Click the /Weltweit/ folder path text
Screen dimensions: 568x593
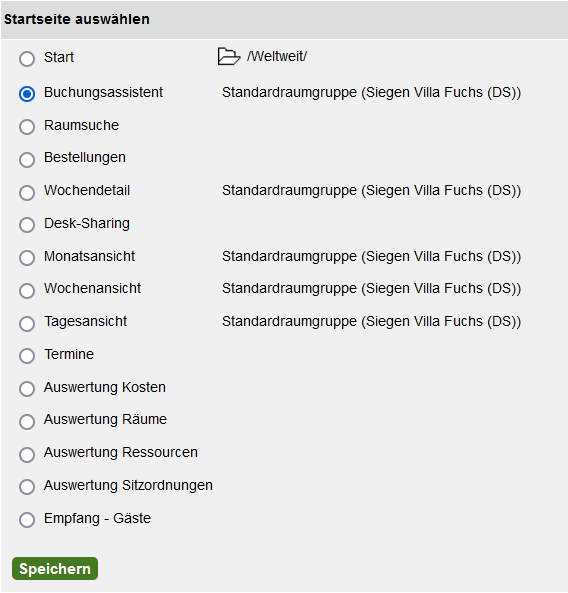pyautogui.click(x=277, y=56)
